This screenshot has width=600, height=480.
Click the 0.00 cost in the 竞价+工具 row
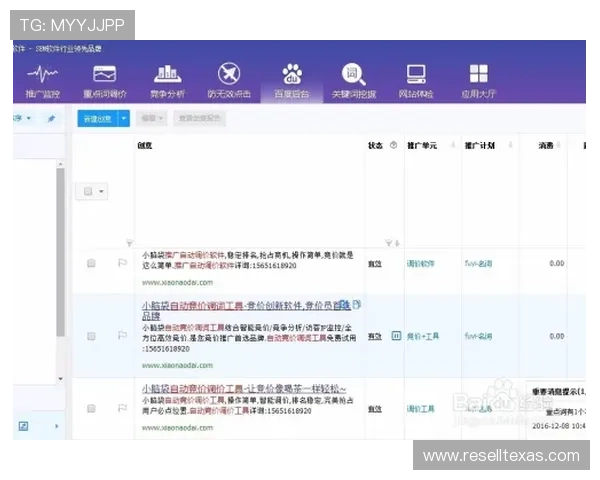[x=556, y=336]
